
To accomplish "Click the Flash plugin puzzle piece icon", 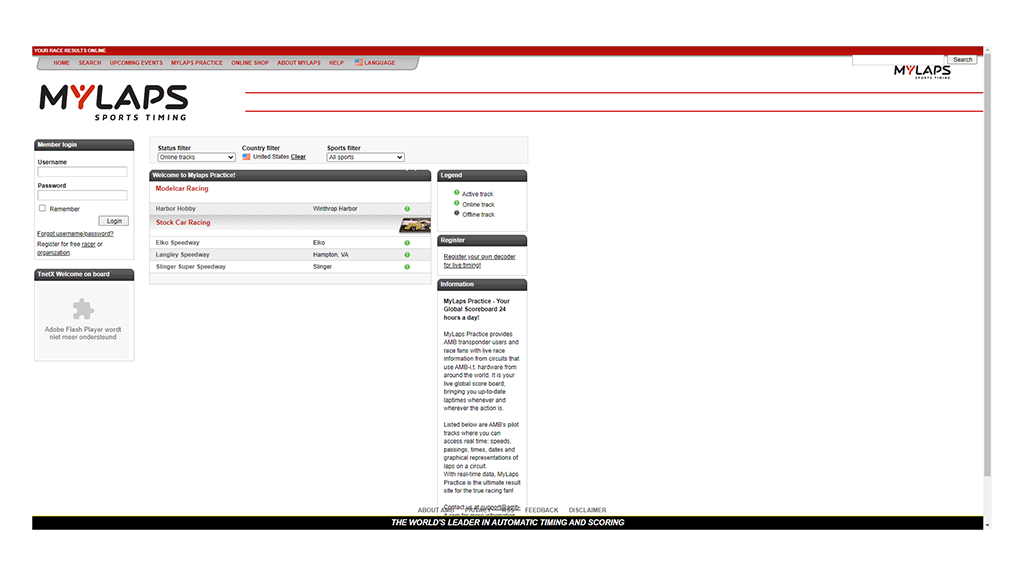I will 83,308.
